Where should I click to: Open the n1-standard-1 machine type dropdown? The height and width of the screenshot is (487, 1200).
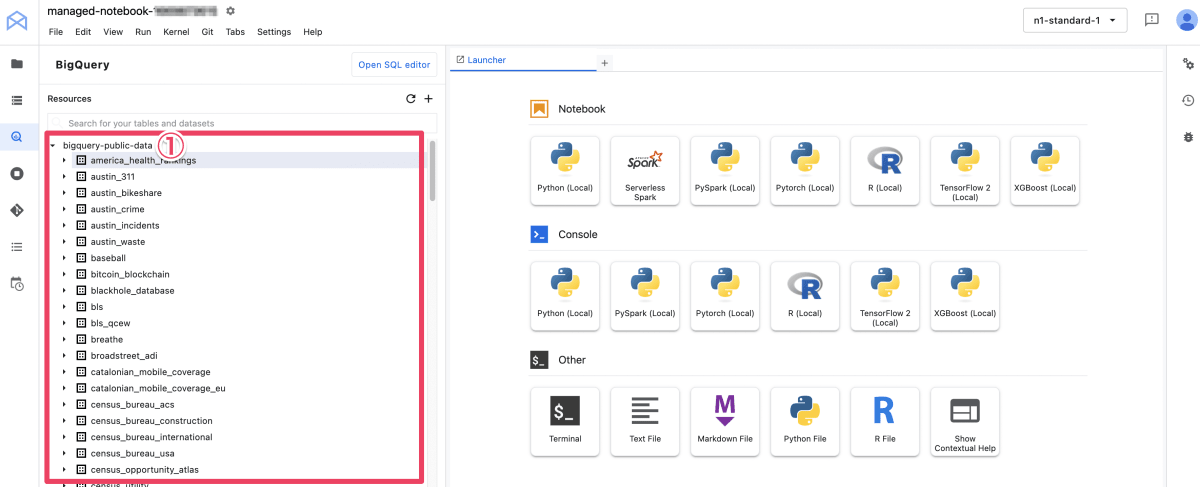coord(1075,20)
